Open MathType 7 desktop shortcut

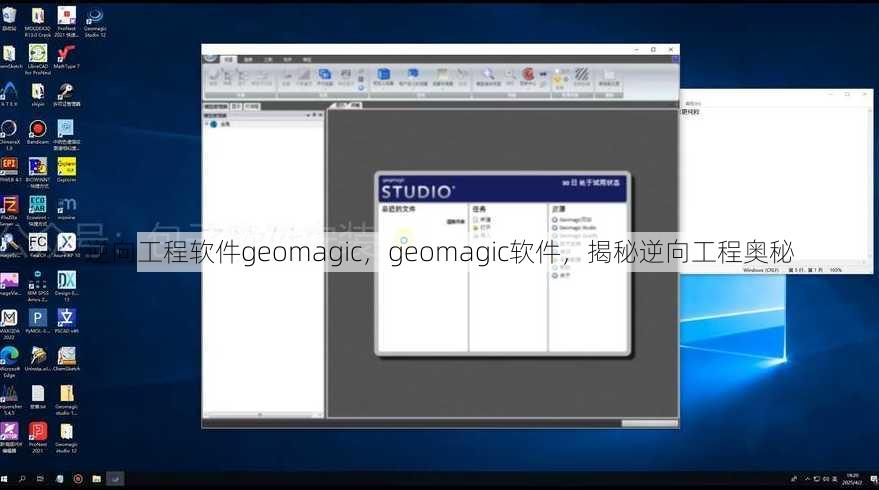coord(66,58)
